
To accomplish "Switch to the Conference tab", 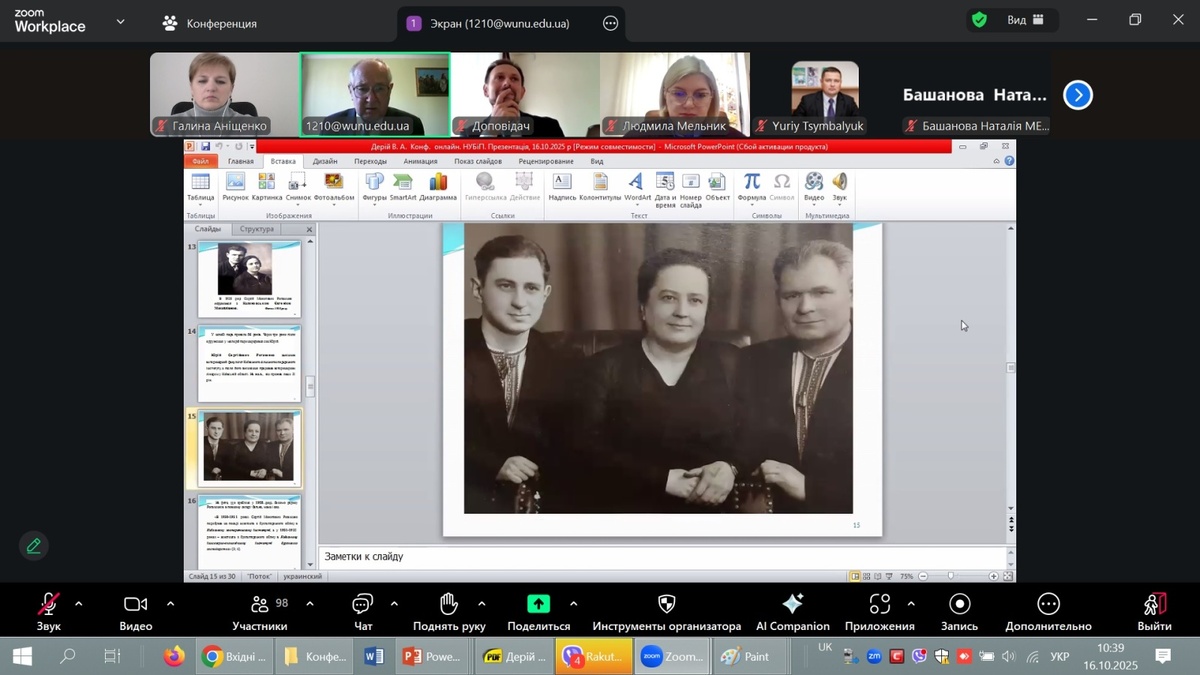I will 210,23.
